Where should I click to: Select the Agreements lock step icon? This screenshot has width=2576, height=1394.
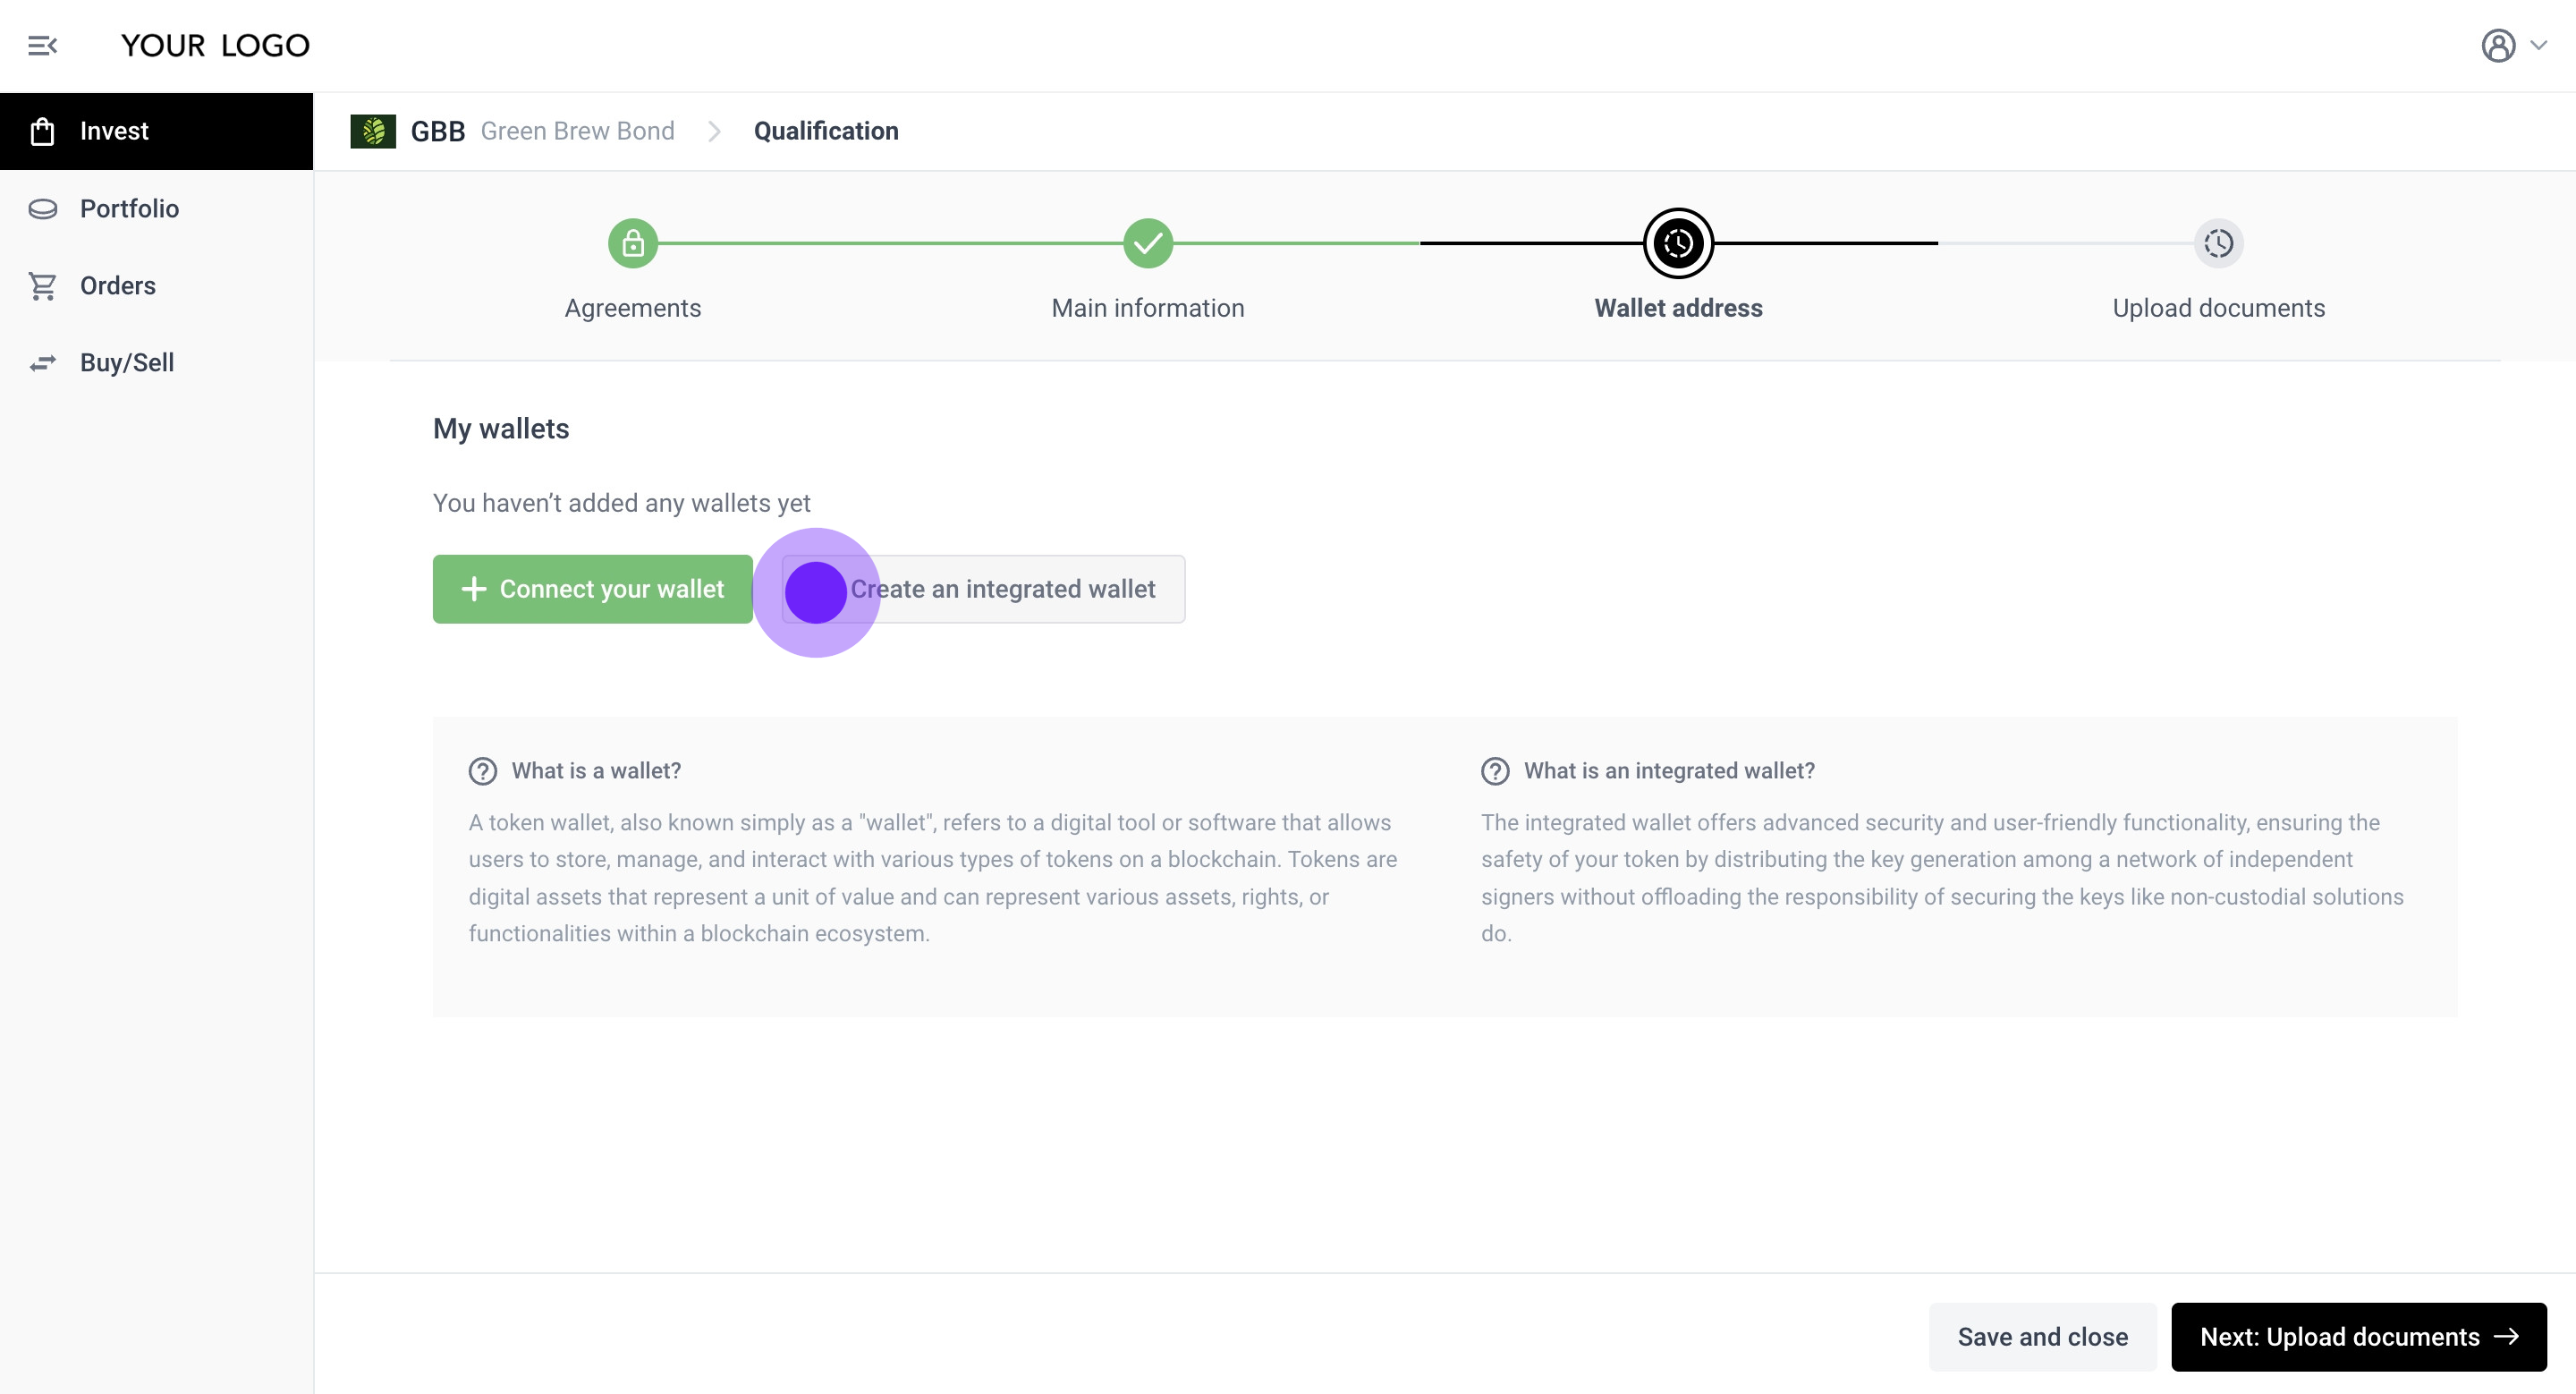tap(633, 243)
